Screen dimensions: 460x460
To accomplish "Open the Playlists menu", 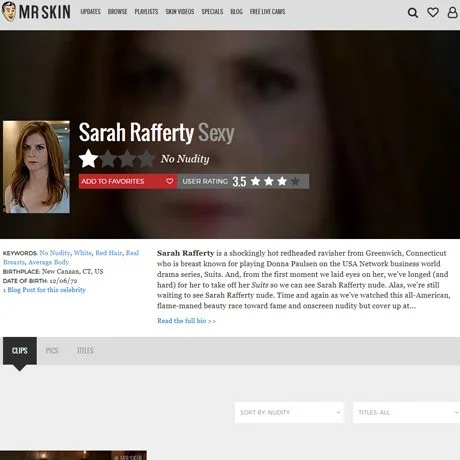I will [x=146, y=12].
